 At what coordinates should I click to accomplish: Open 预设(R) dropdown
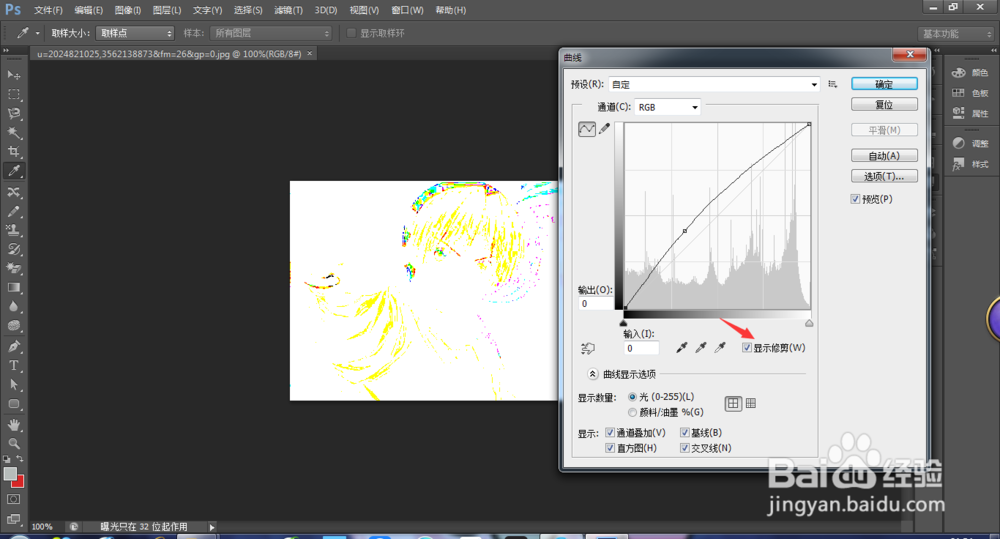pos(714,84)
